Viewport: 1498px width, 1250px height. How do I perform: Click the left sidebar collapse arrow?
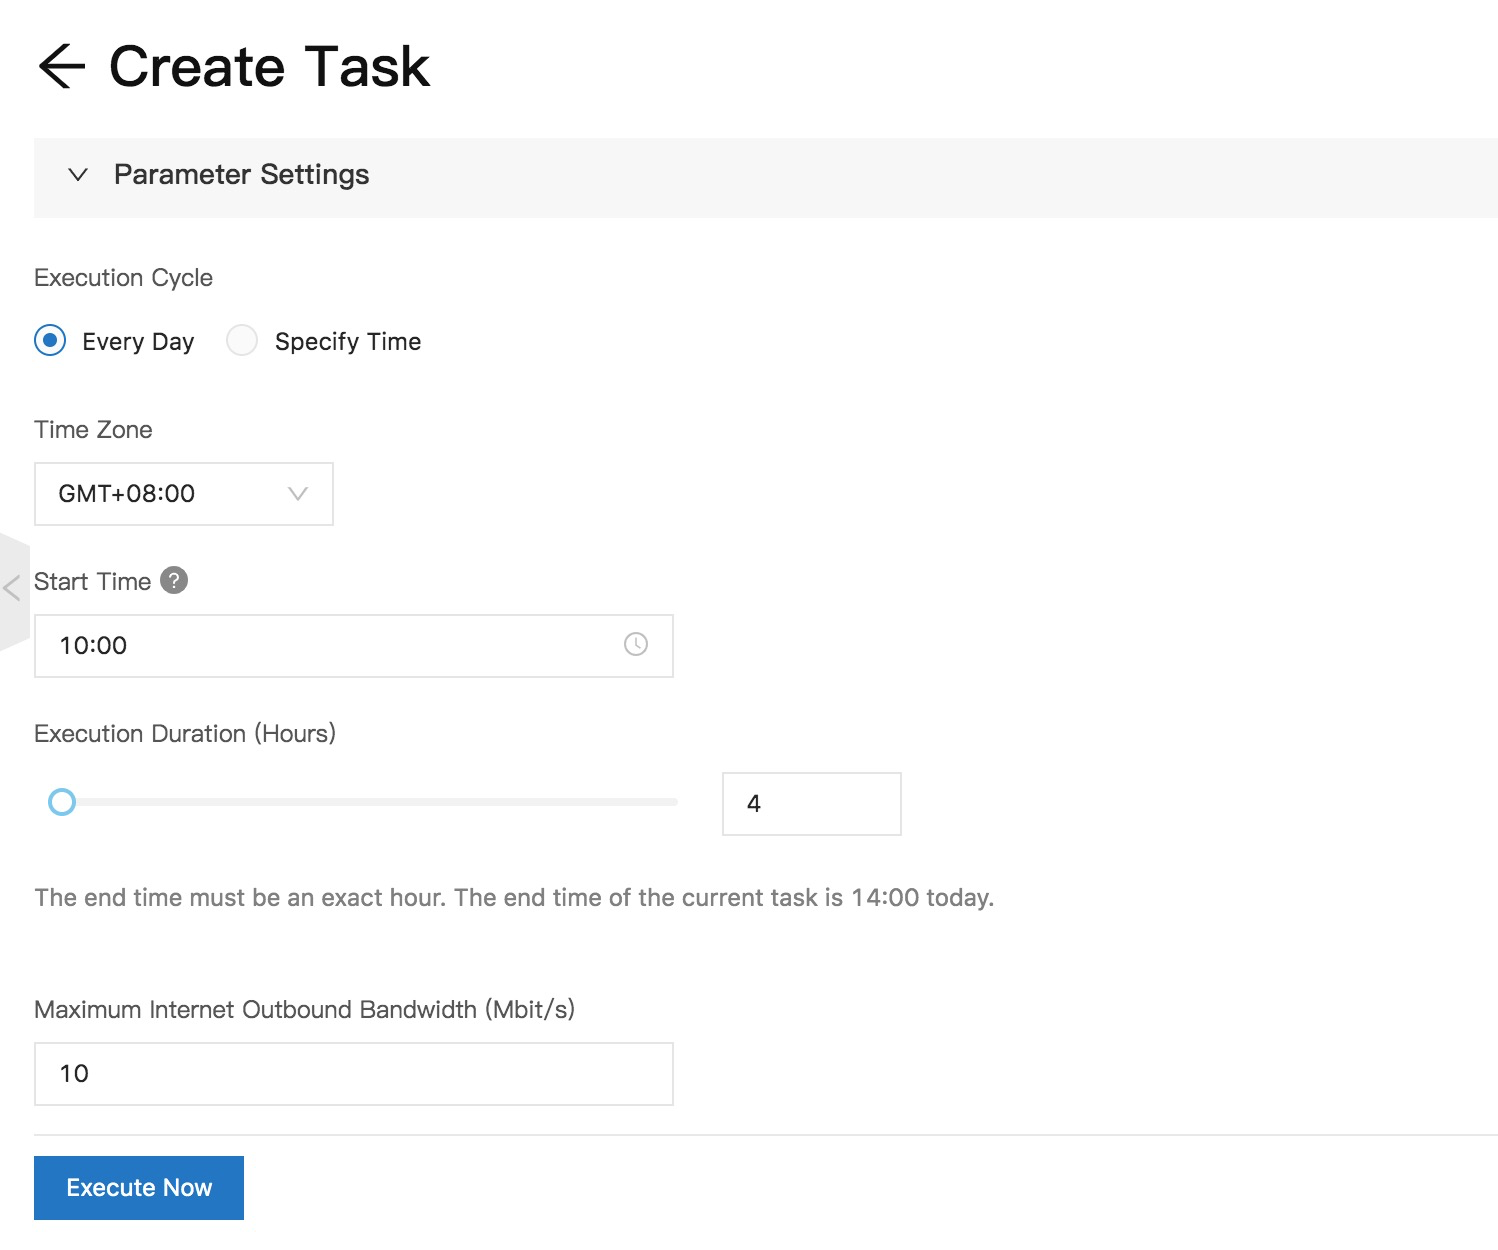(x=12, y=588)
